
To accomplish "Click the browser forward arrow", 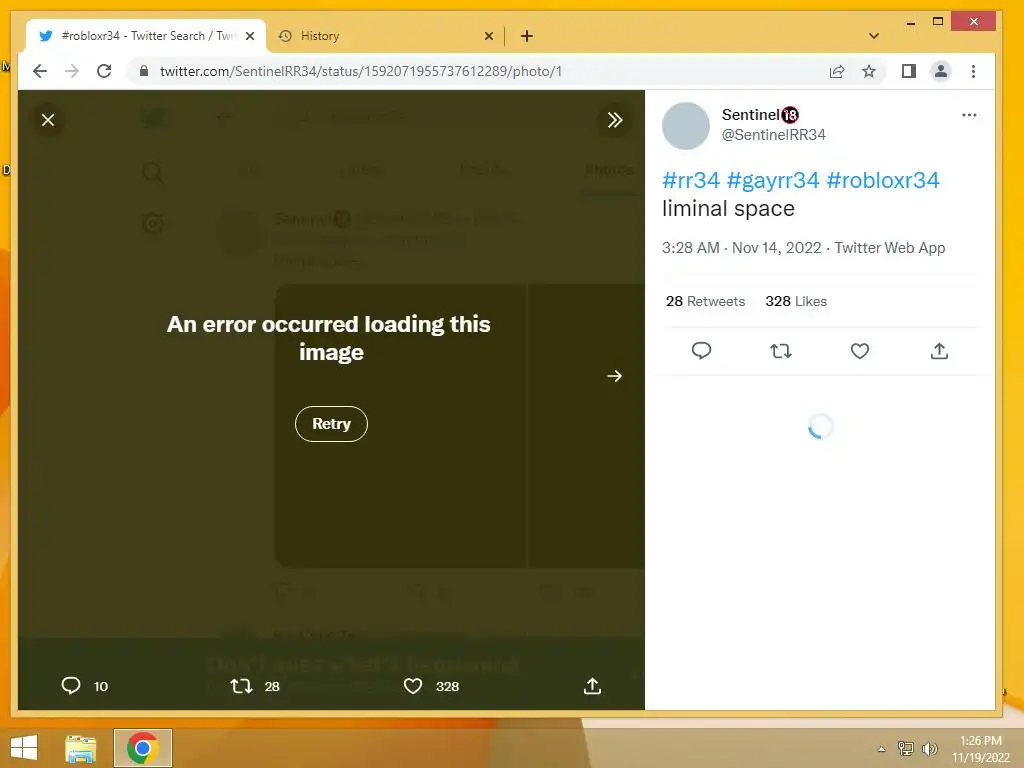I will click(x=72, y=71).
